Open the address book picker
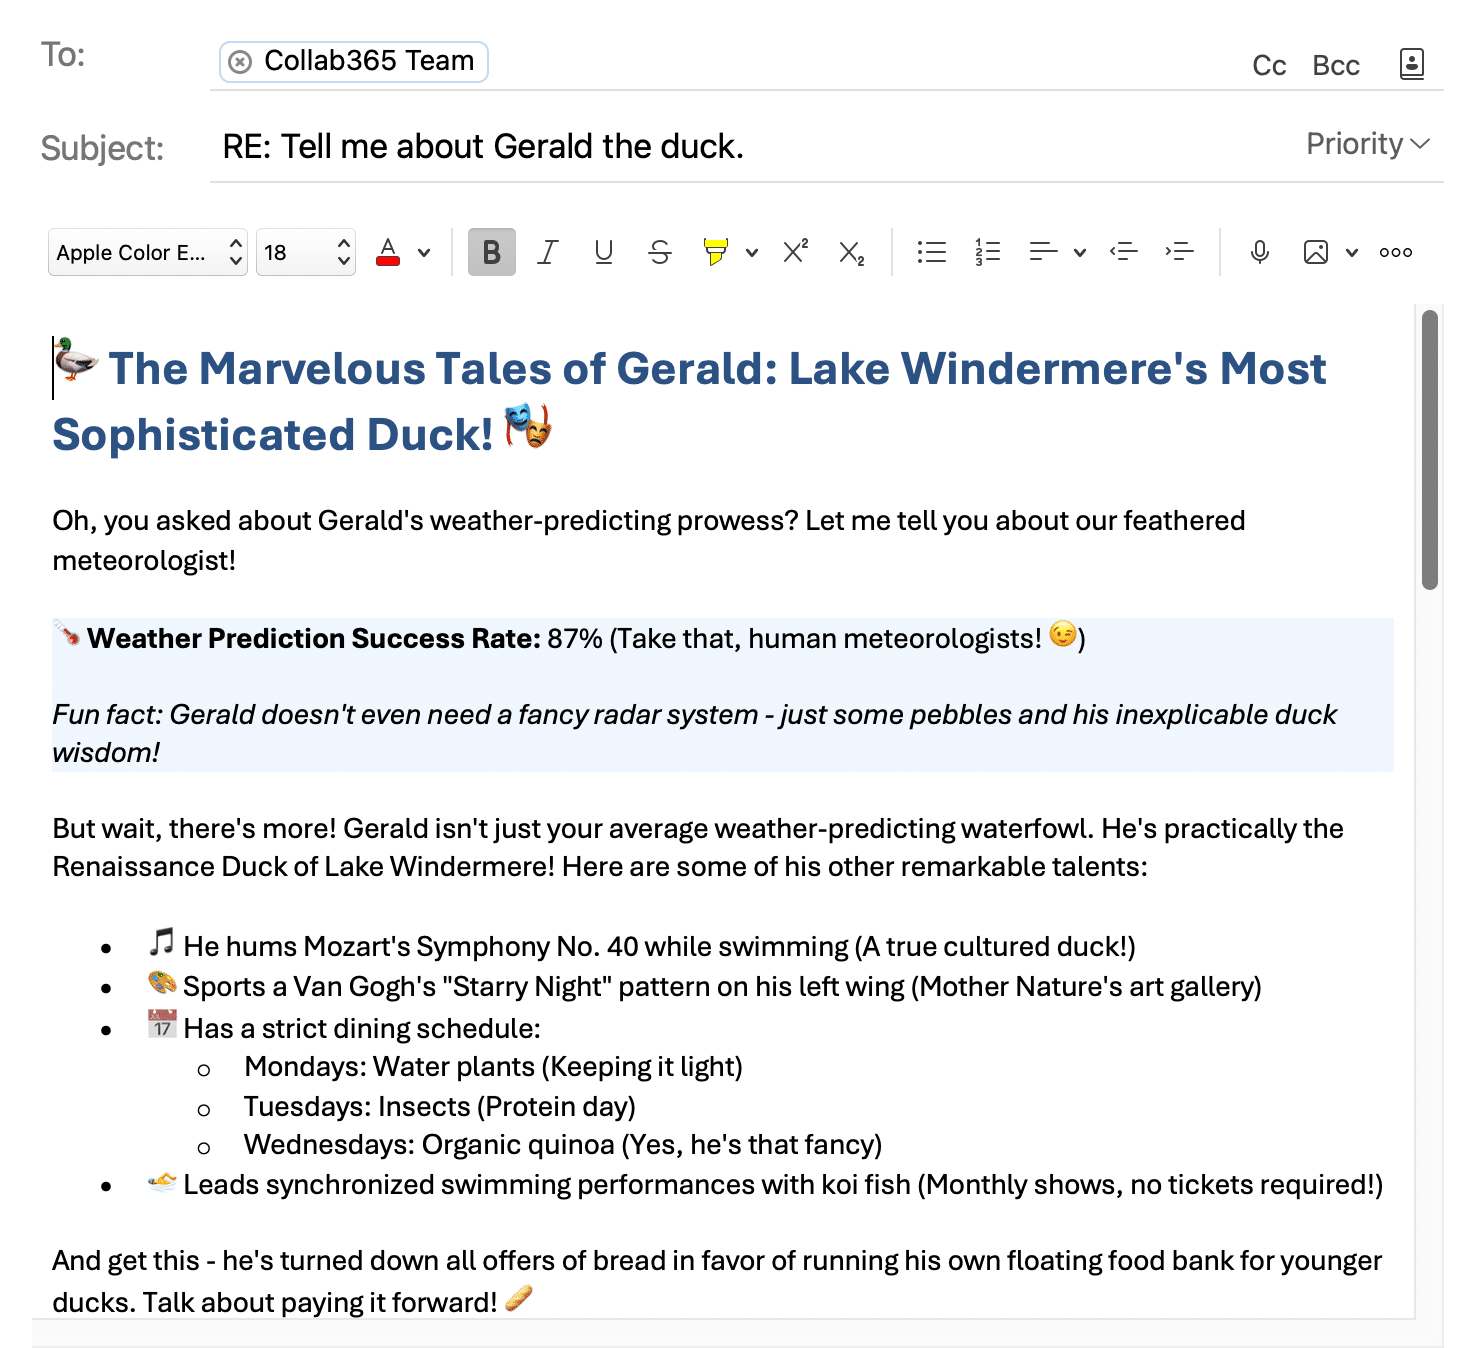Viewport: 1458px width, 1348px height. [x=1411, y=63]
